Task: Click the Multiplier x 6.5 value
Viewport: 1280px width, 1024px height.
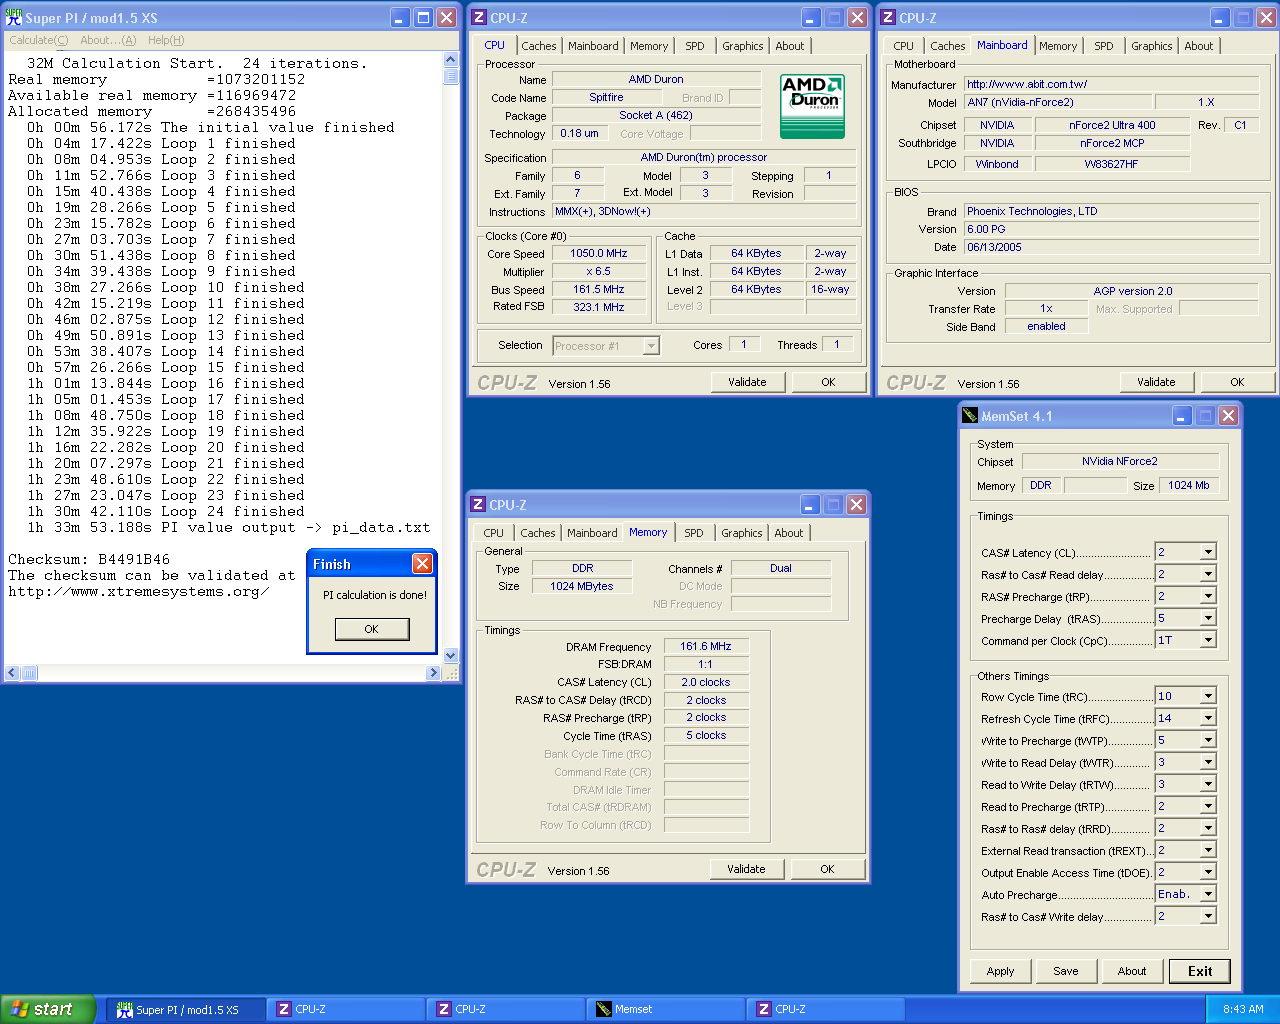Action: point(599,272)
